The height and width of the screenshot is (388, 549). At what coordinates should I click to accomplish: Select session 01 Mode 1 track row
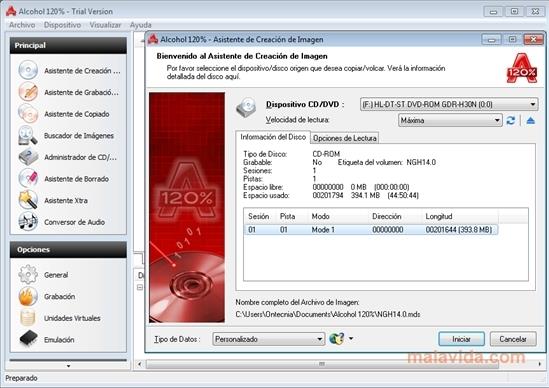pyautogui.click(x=371, y=230)
